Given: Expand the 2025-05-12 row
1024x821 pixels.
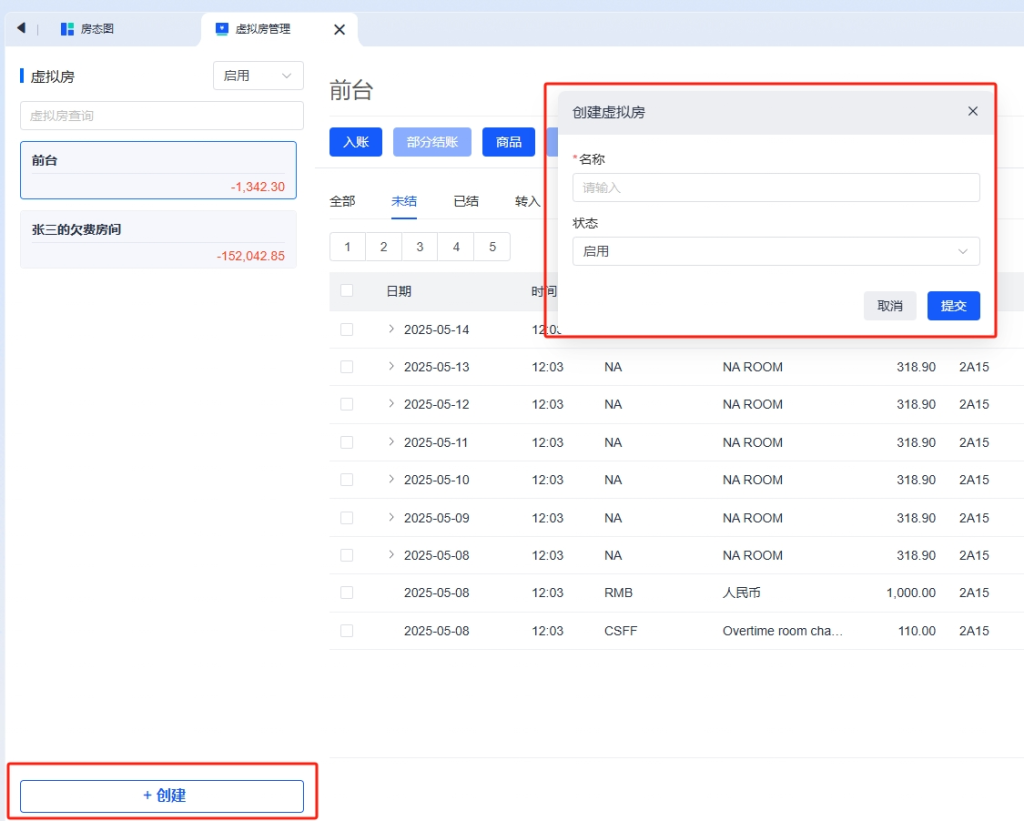Looking at the screenshot, I should click(x=391, y=404).
